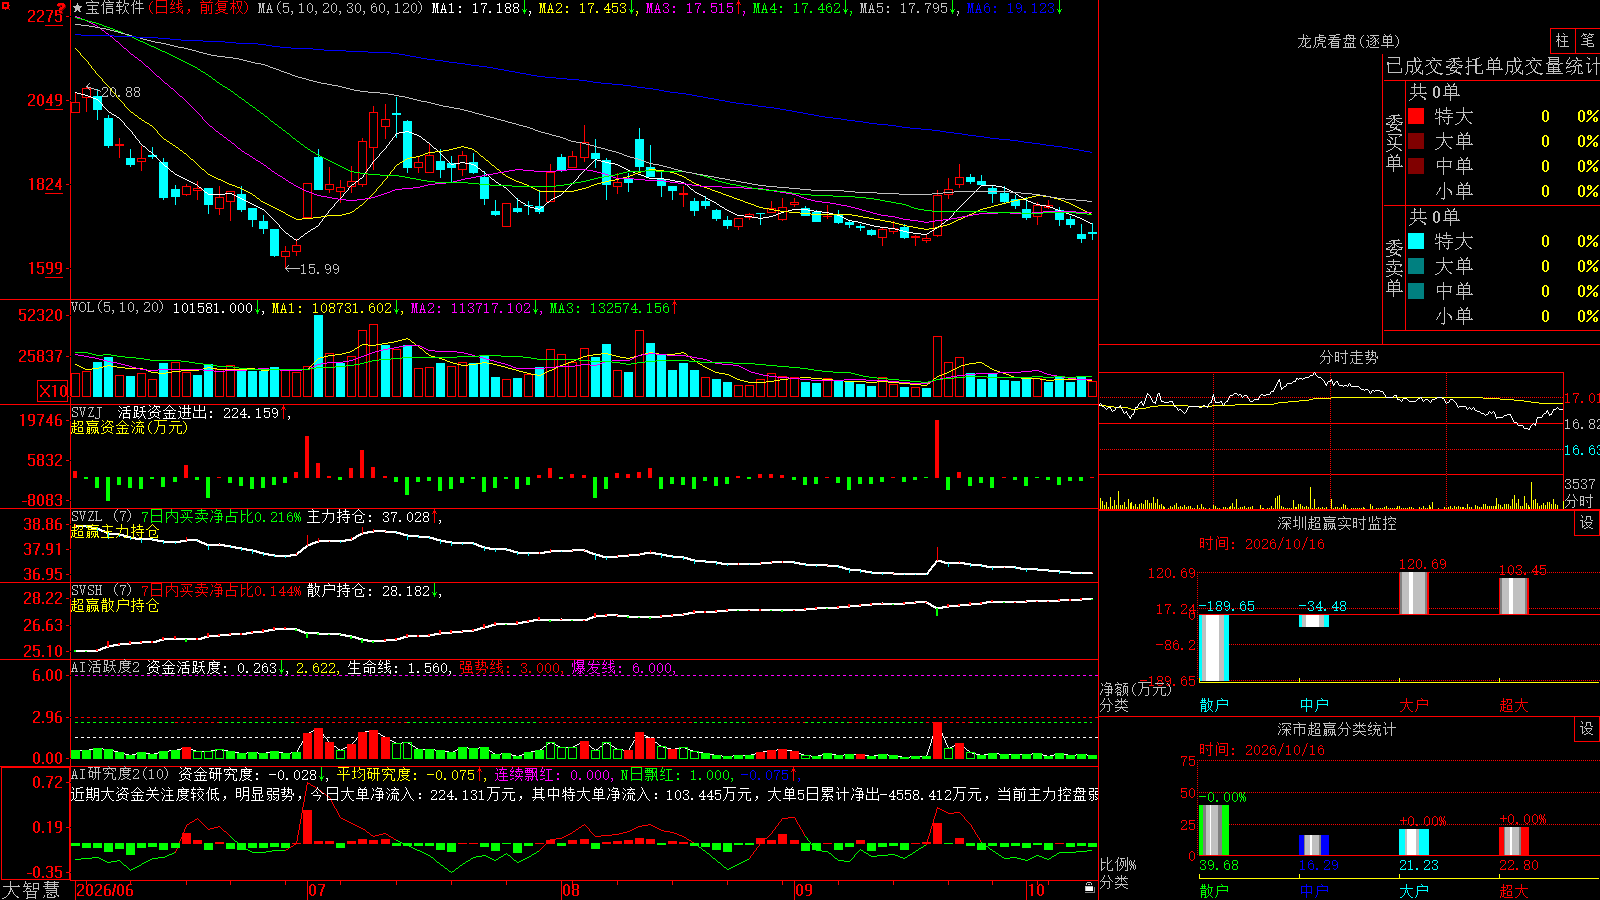Switch to 柱 bar view in 龙虎看盘

[1562, 40]
